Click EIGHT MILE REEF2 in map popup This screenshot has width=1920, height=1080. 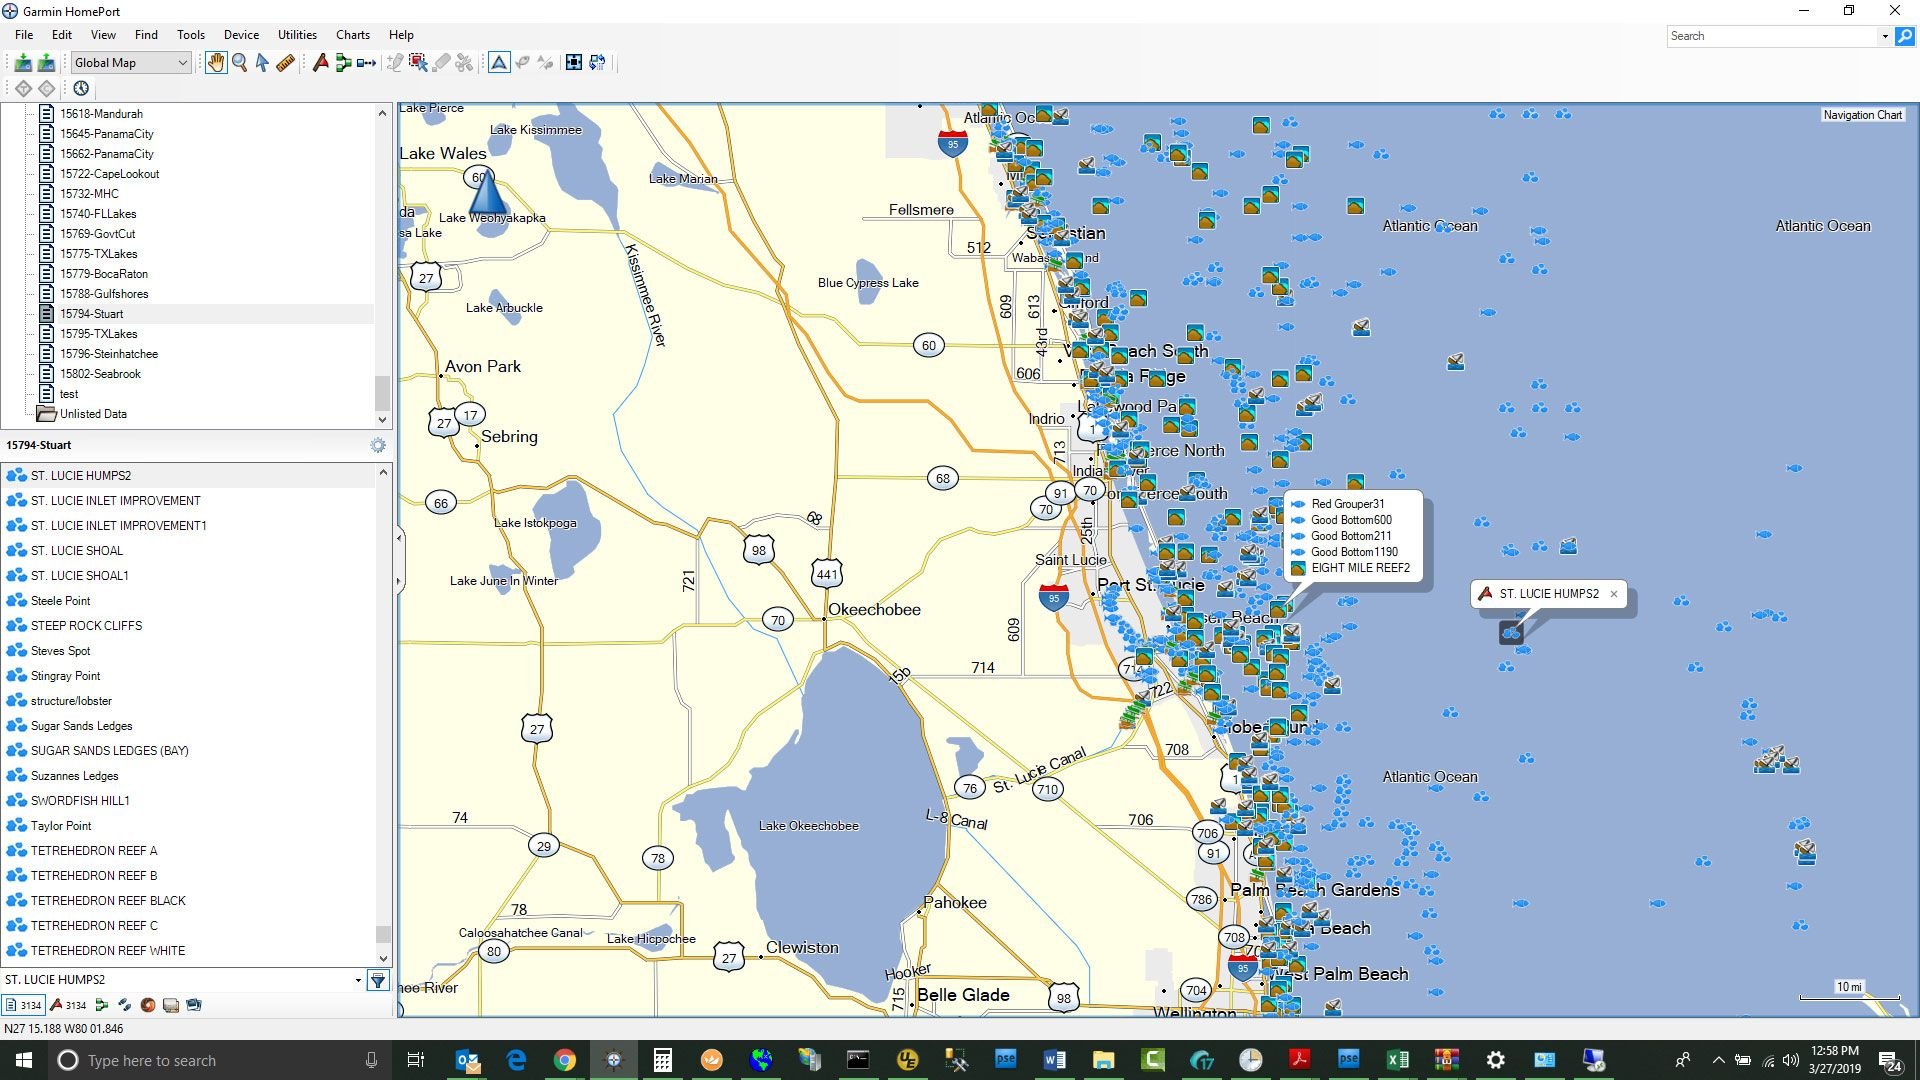[1360, 568]
